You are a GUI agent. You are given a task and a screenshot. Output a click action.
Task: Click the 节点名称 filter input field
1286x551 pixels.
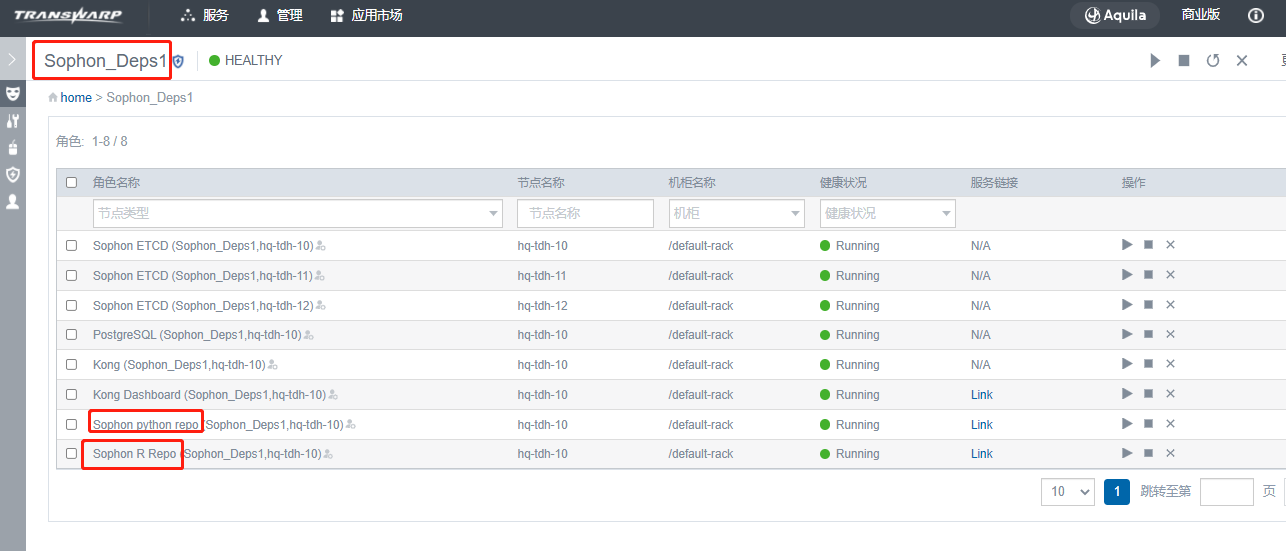click(x=585, y=213)
